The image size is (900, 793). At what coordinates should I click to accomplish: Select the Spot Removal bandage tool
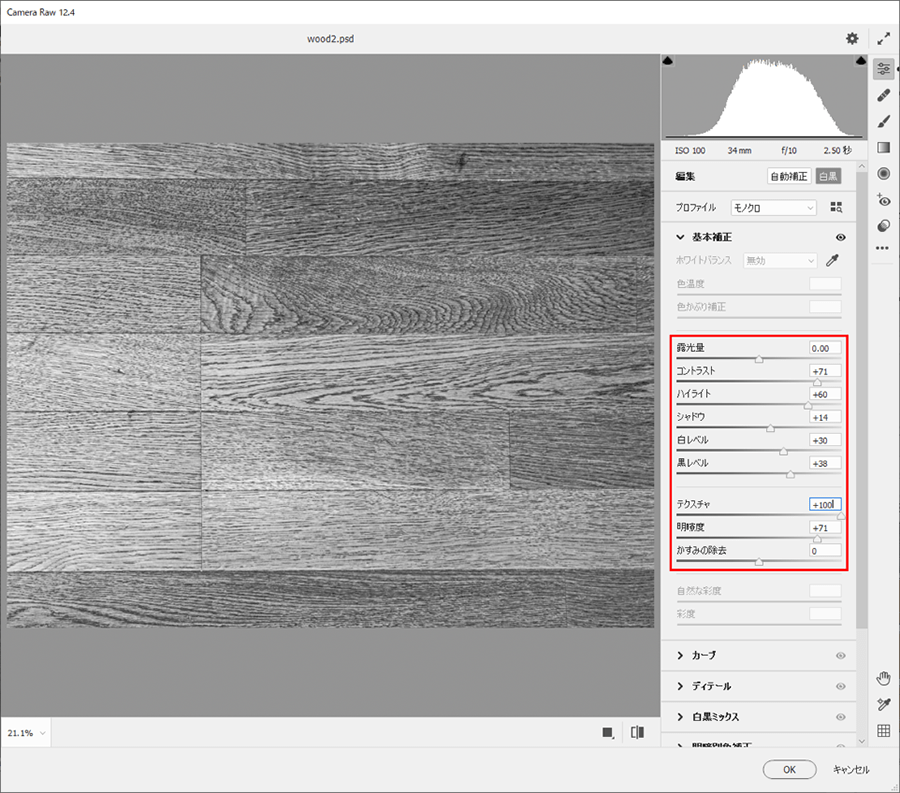click(x=883, y=95)
